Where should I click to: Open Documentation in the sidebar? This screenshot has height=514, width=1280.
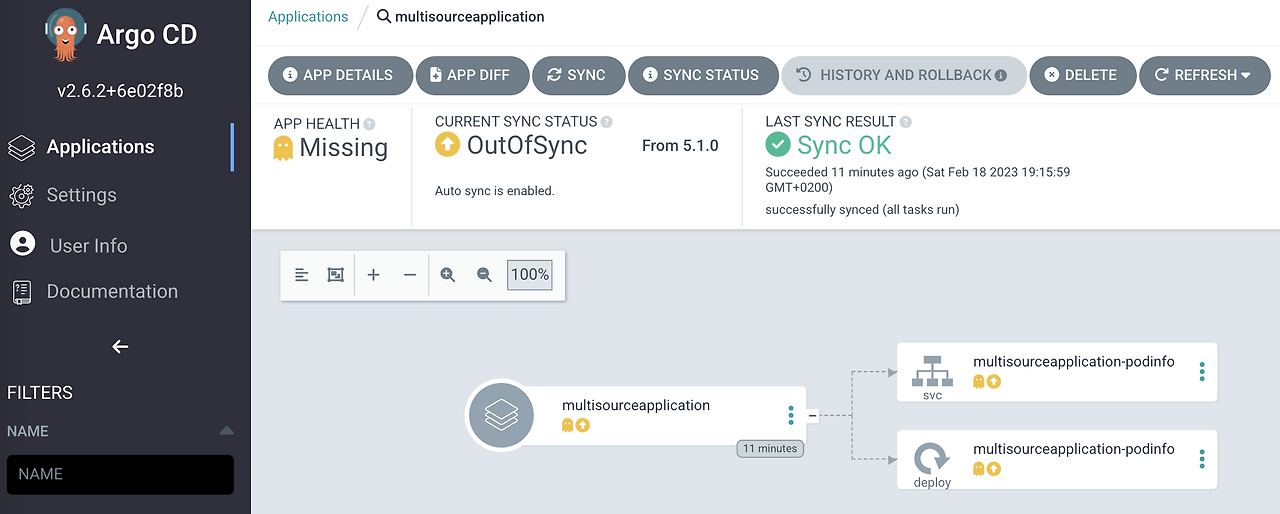93,291
